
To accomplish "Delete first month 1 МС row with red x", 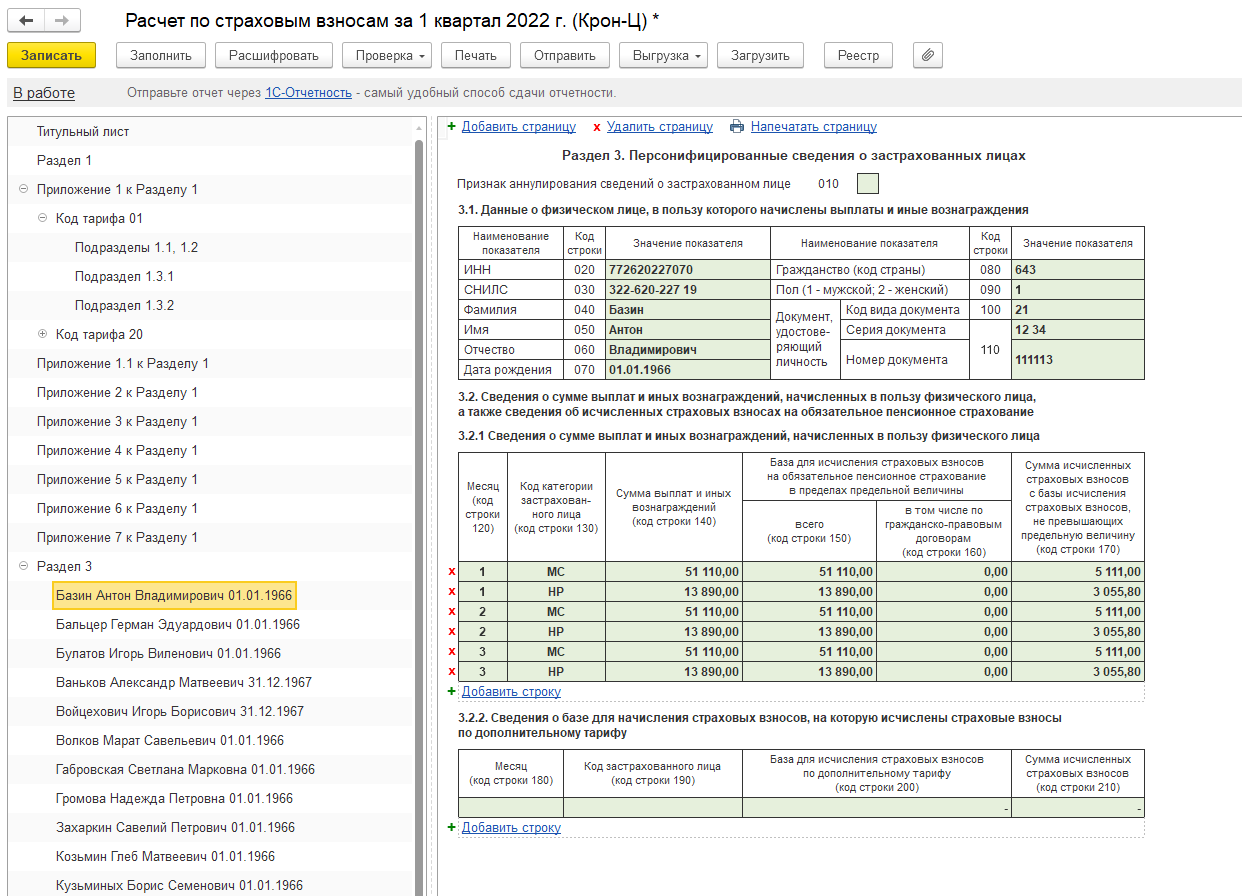I will pos(451,572).
